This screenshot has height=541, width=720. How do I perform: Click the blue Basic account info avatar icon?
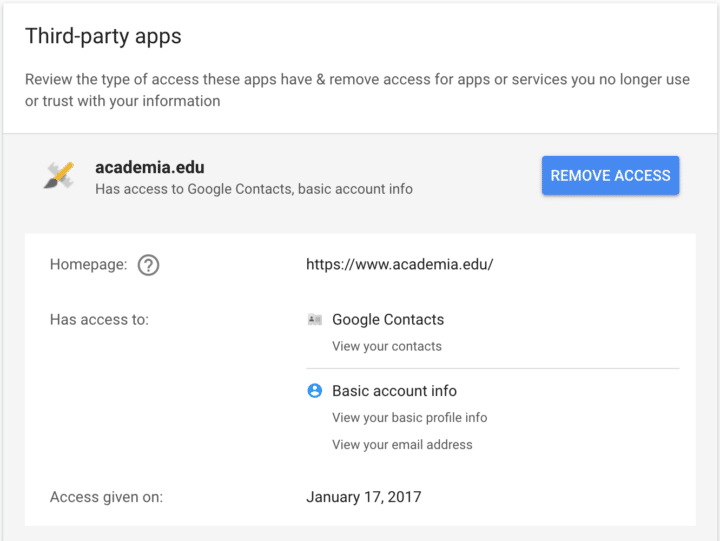[x=315, y=391]
